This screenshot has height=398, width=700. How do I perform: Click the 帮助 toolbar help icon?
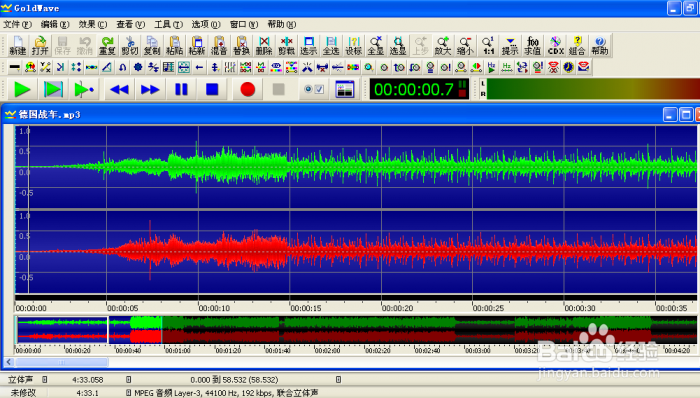(x=600, y=46)
